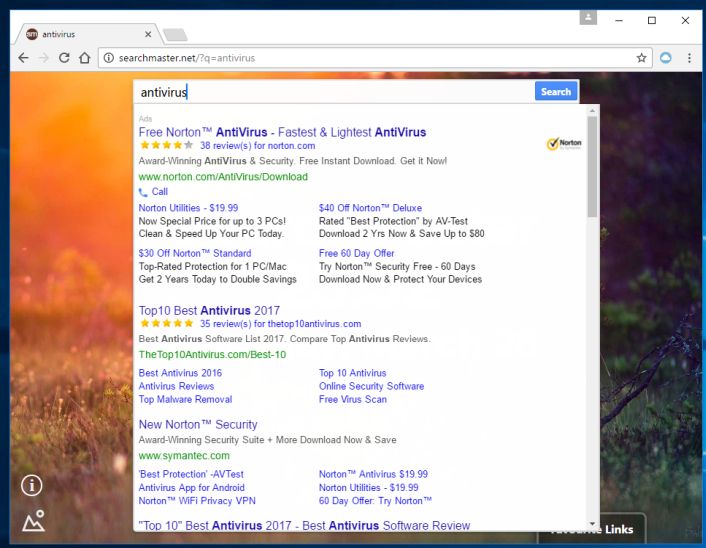The image size is (706, 548).
Task: Click the info circle icon on page
Action: coord(32,485)
